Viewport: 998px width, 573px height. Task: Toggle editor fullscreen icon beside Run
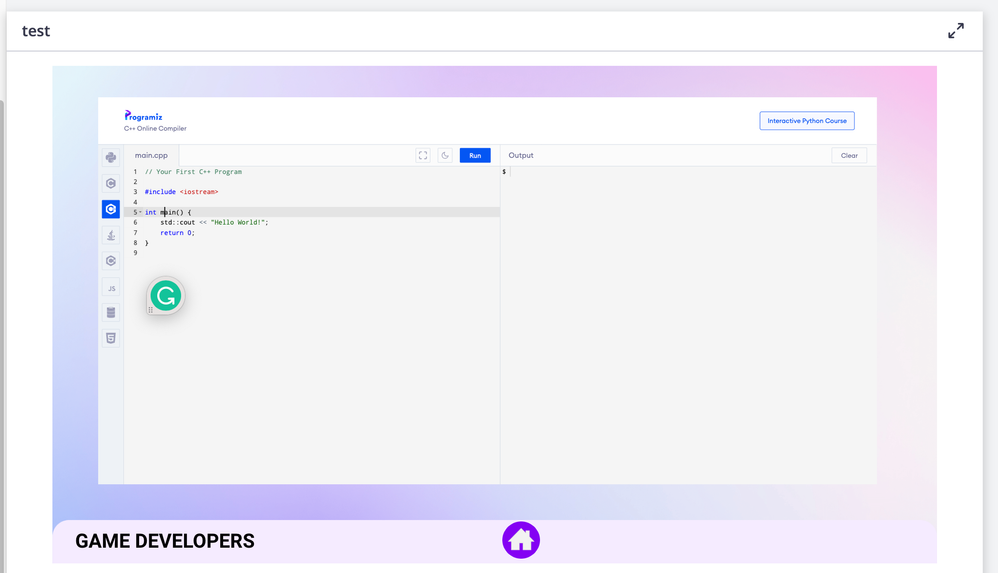coord(423,155)
